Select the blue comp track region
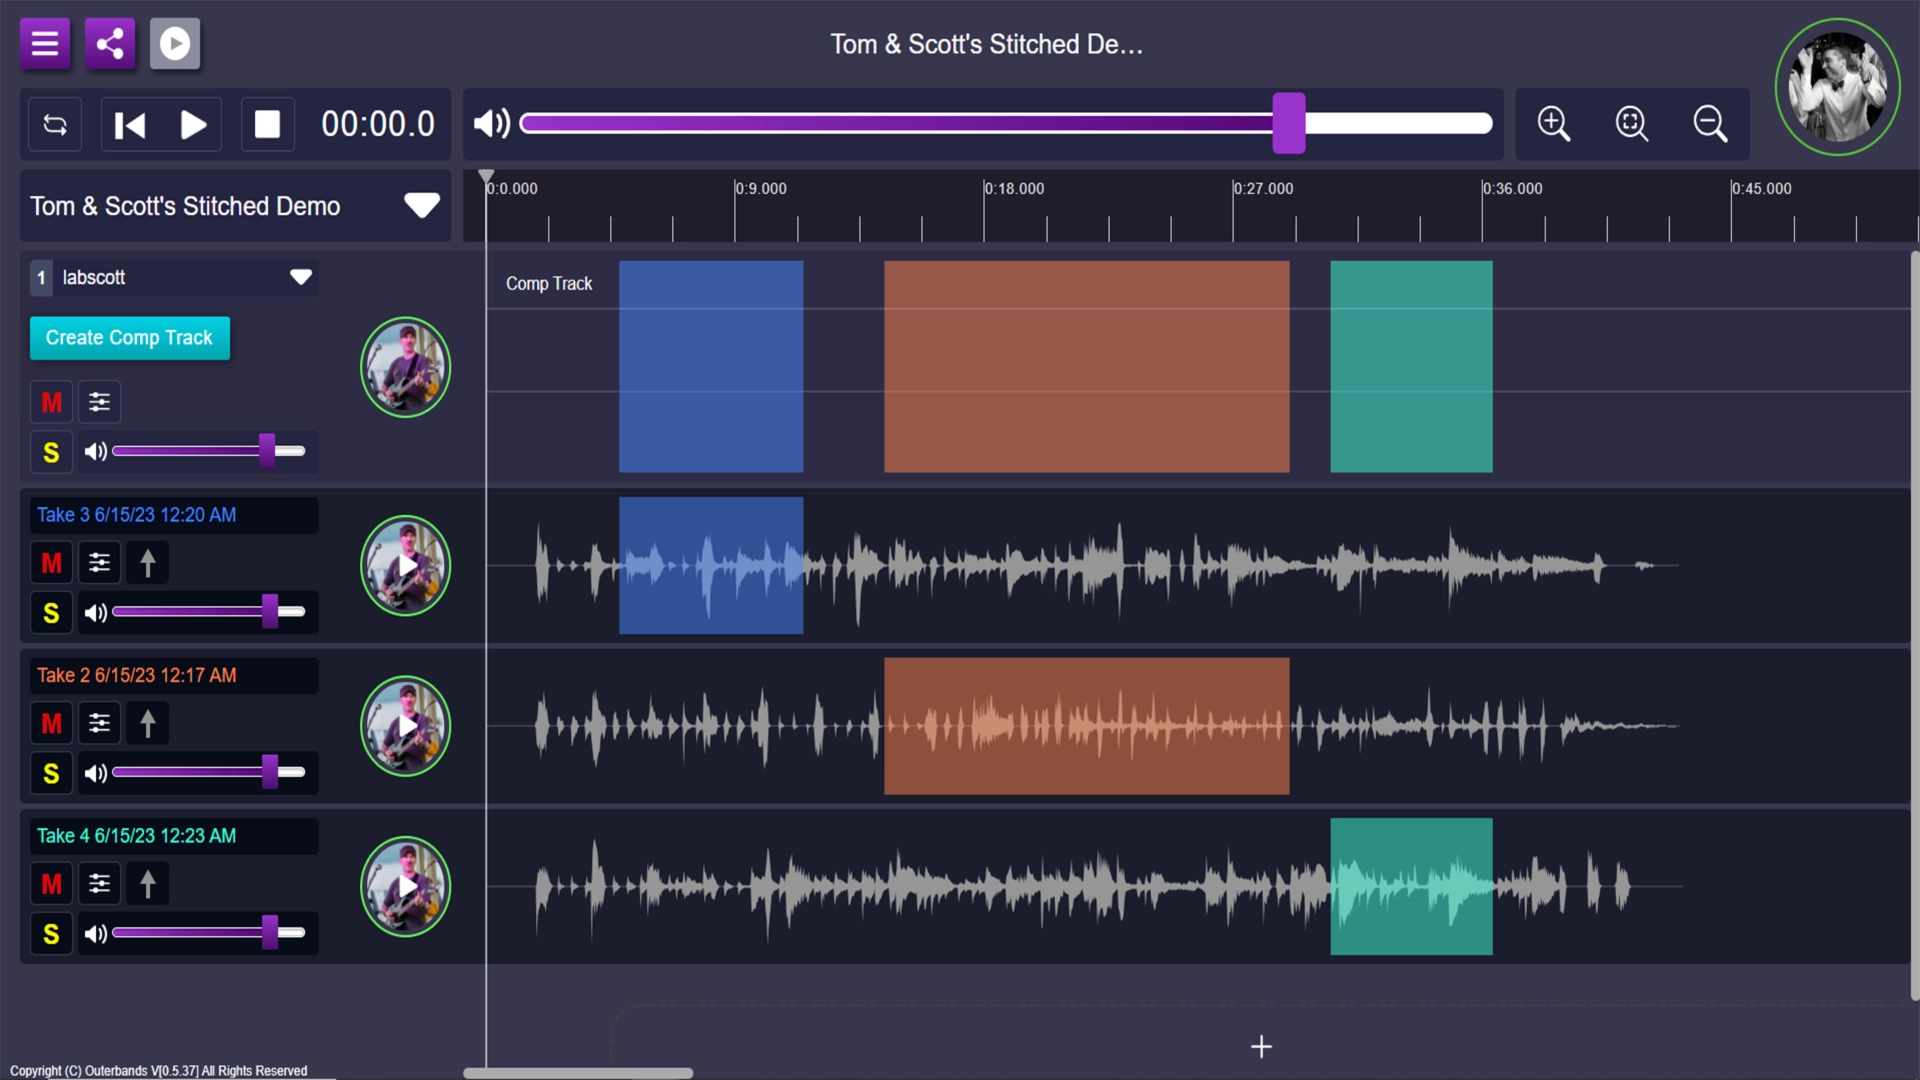 tap(711, 367)
